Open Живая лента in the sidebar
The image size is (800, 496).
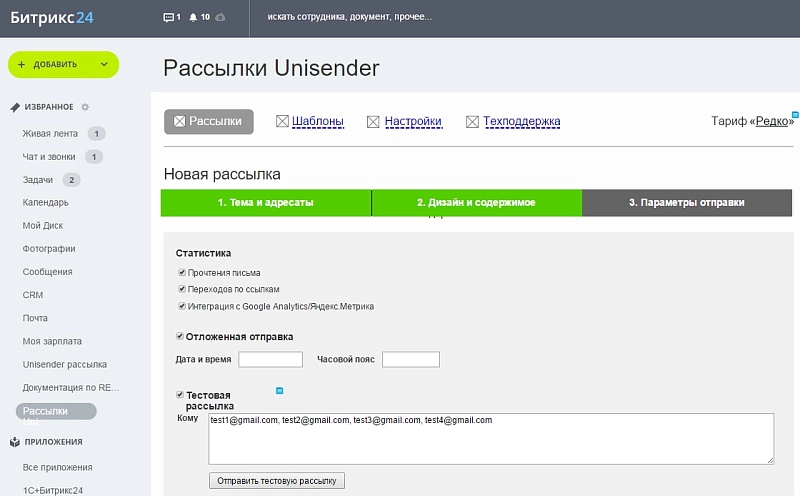coord(50,133)
